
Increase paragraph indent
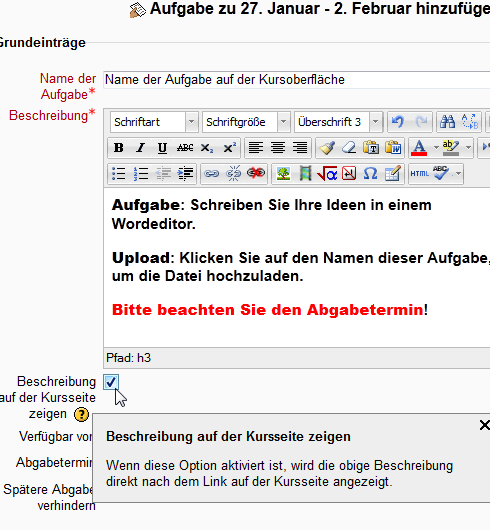[x=185, y=174]
